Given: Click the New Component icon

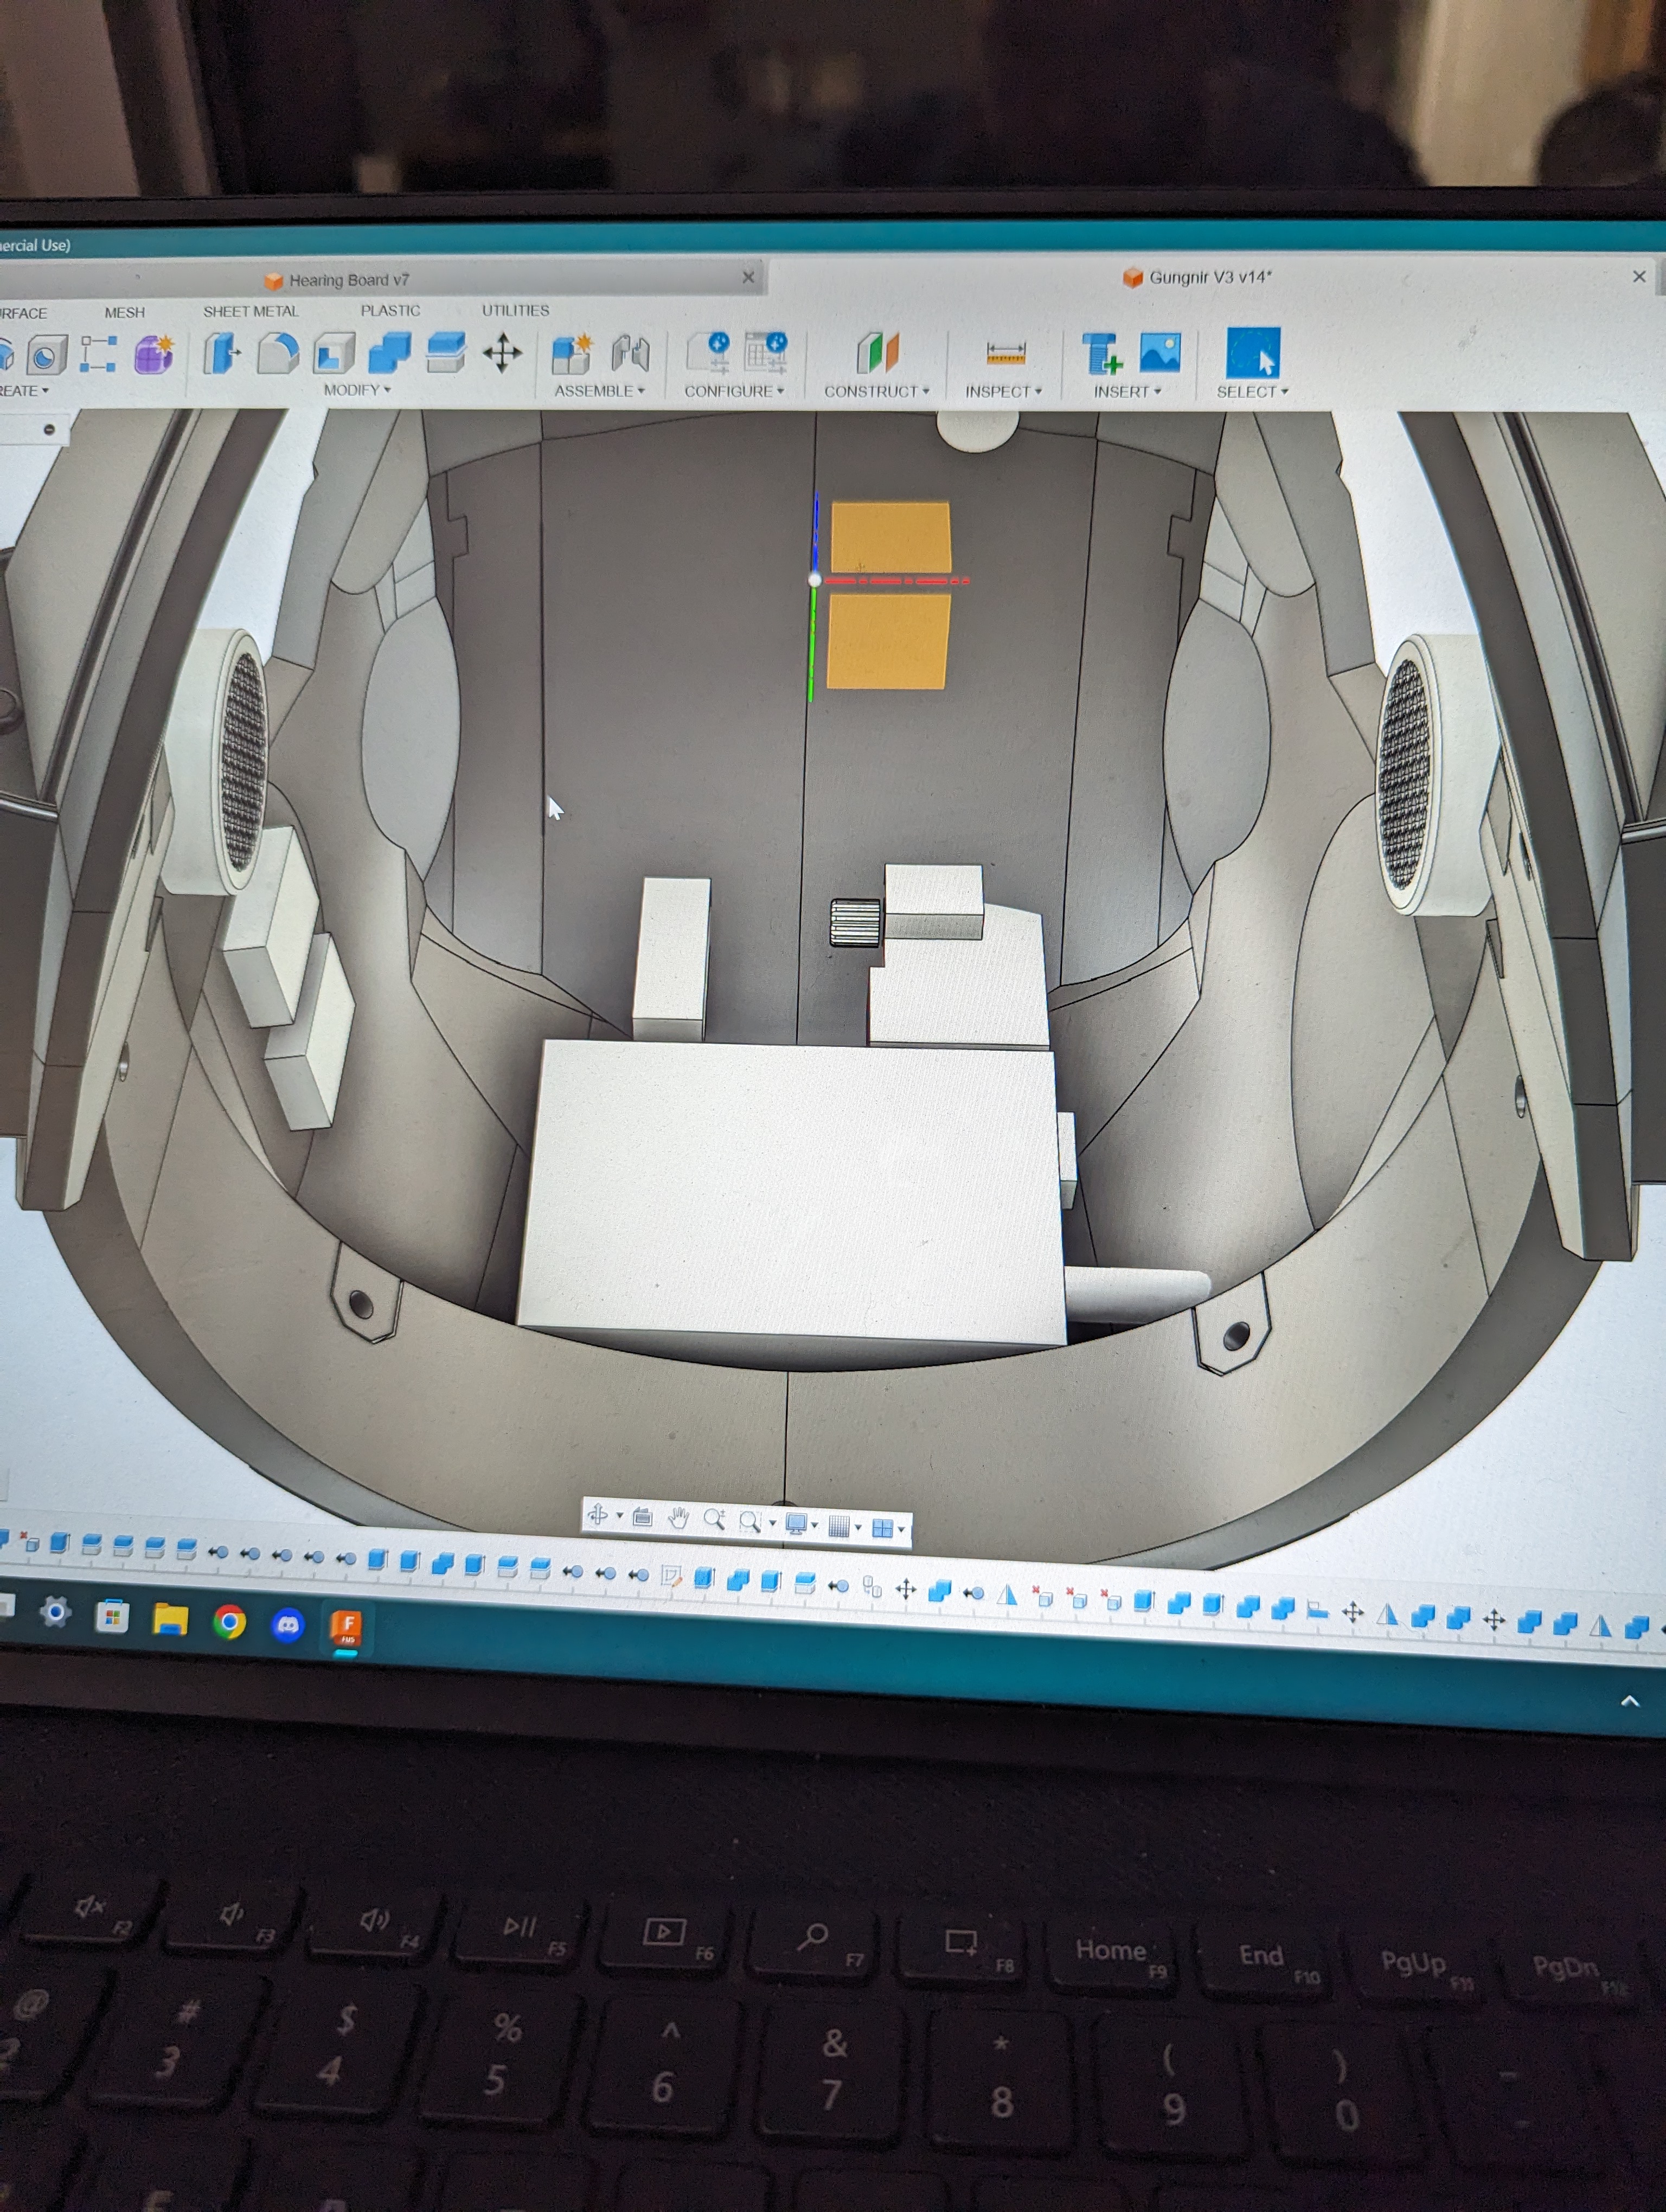Looking at the screenshot, I should point(572,354).
